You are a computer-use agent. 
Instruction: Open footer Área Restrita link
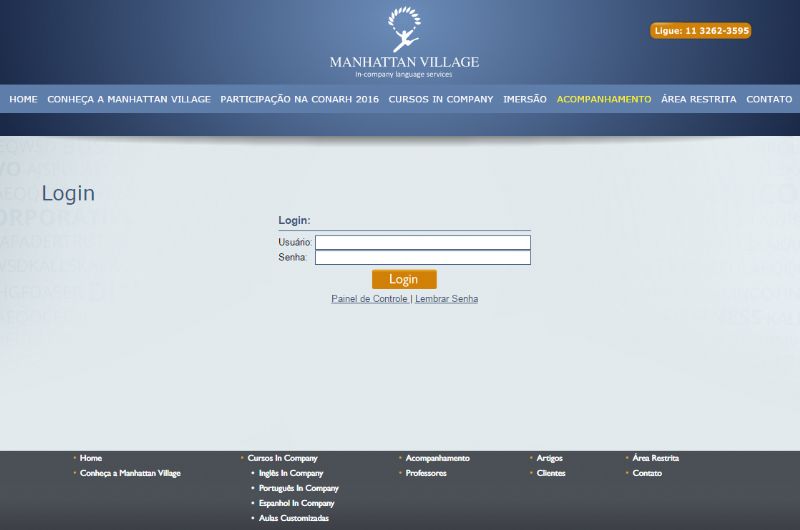tap(656, 458)
